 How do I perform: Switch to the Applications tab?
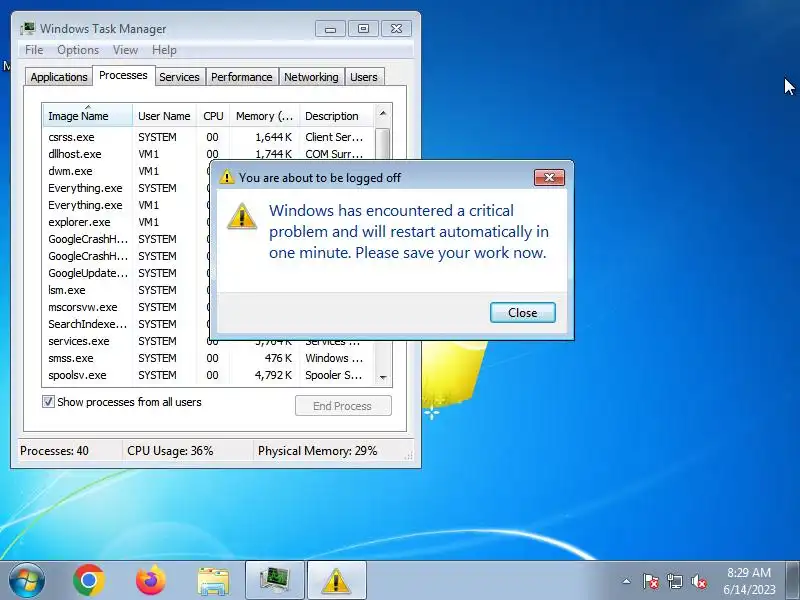(59, 77)
